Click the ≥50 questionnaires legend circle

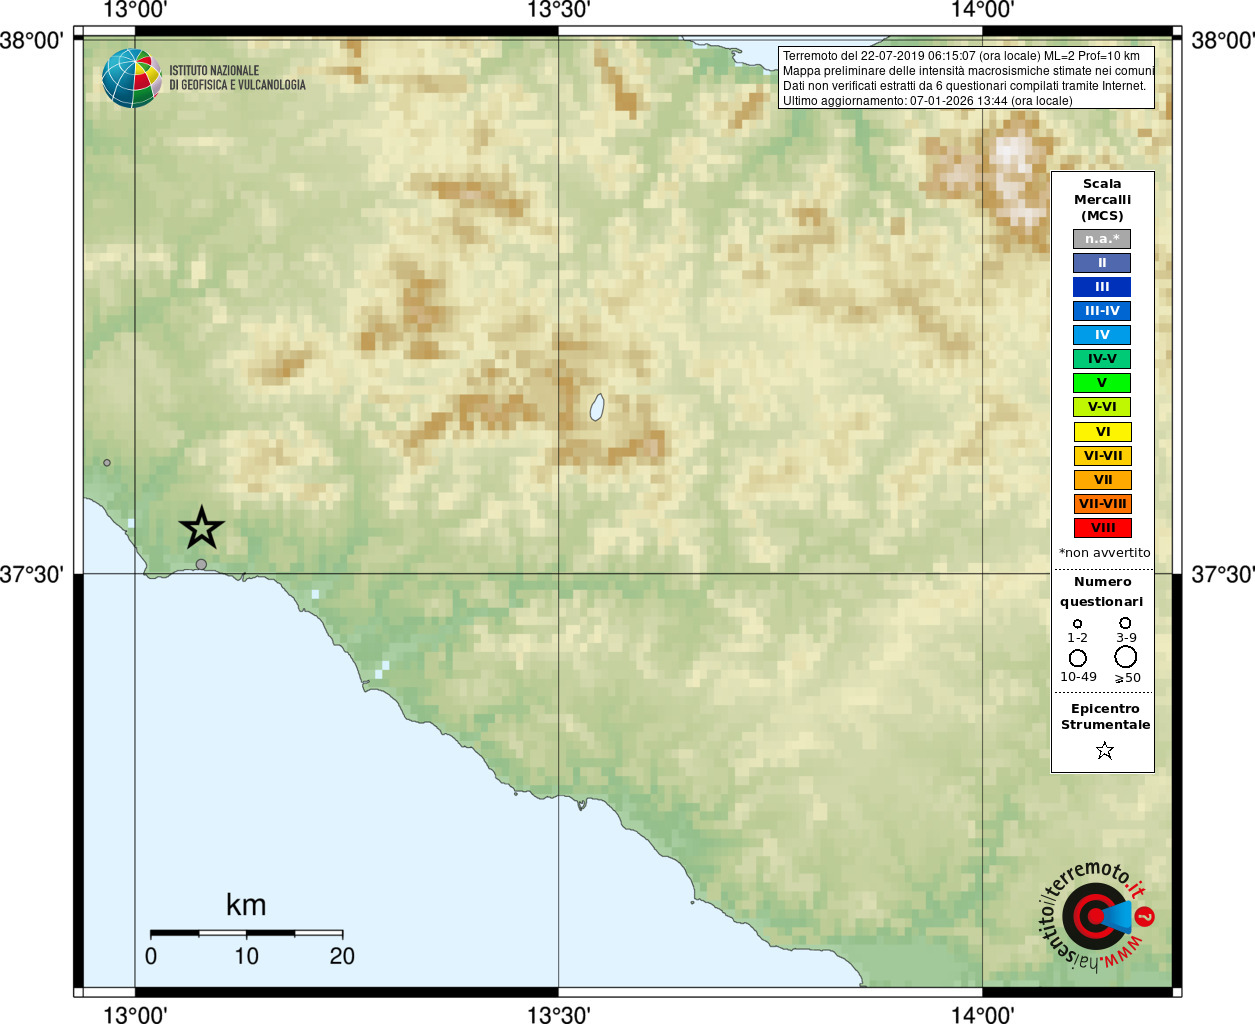pyautogui.click(x=1126, y=657)
